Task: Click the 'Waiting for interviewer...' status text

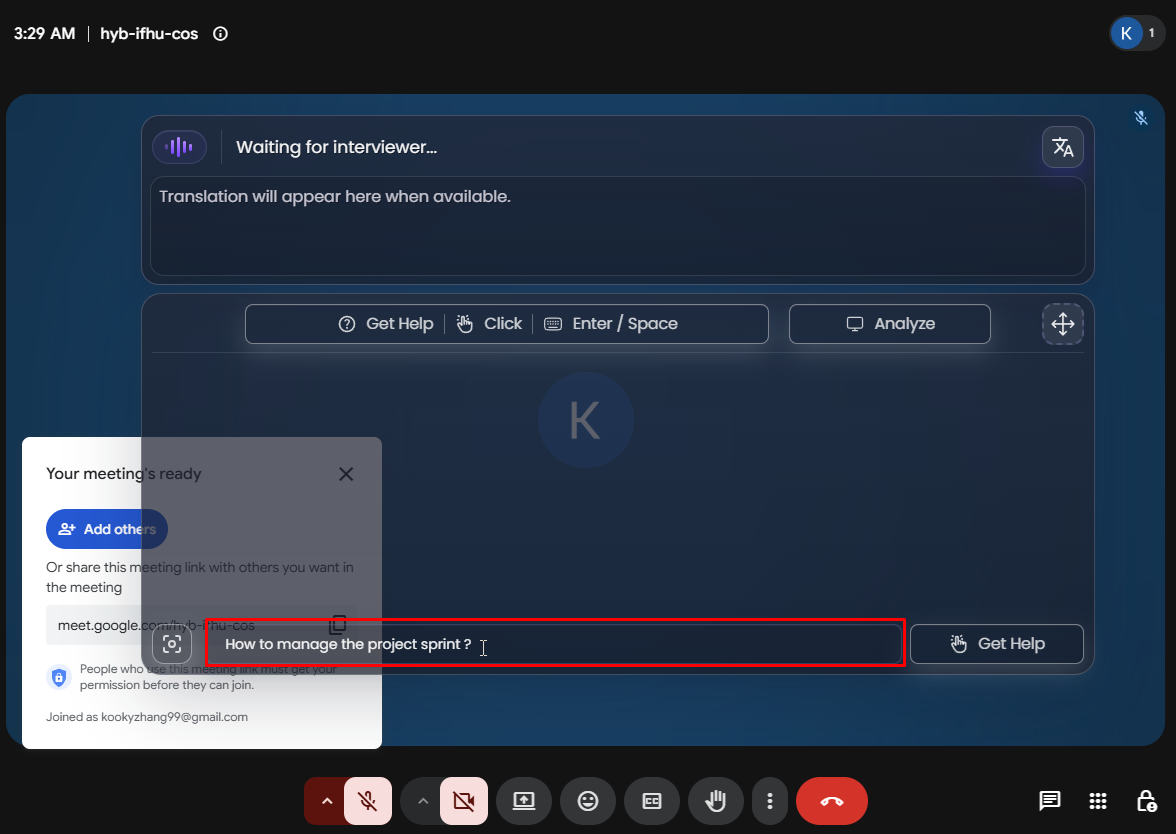Action: (x=337, y=147)
